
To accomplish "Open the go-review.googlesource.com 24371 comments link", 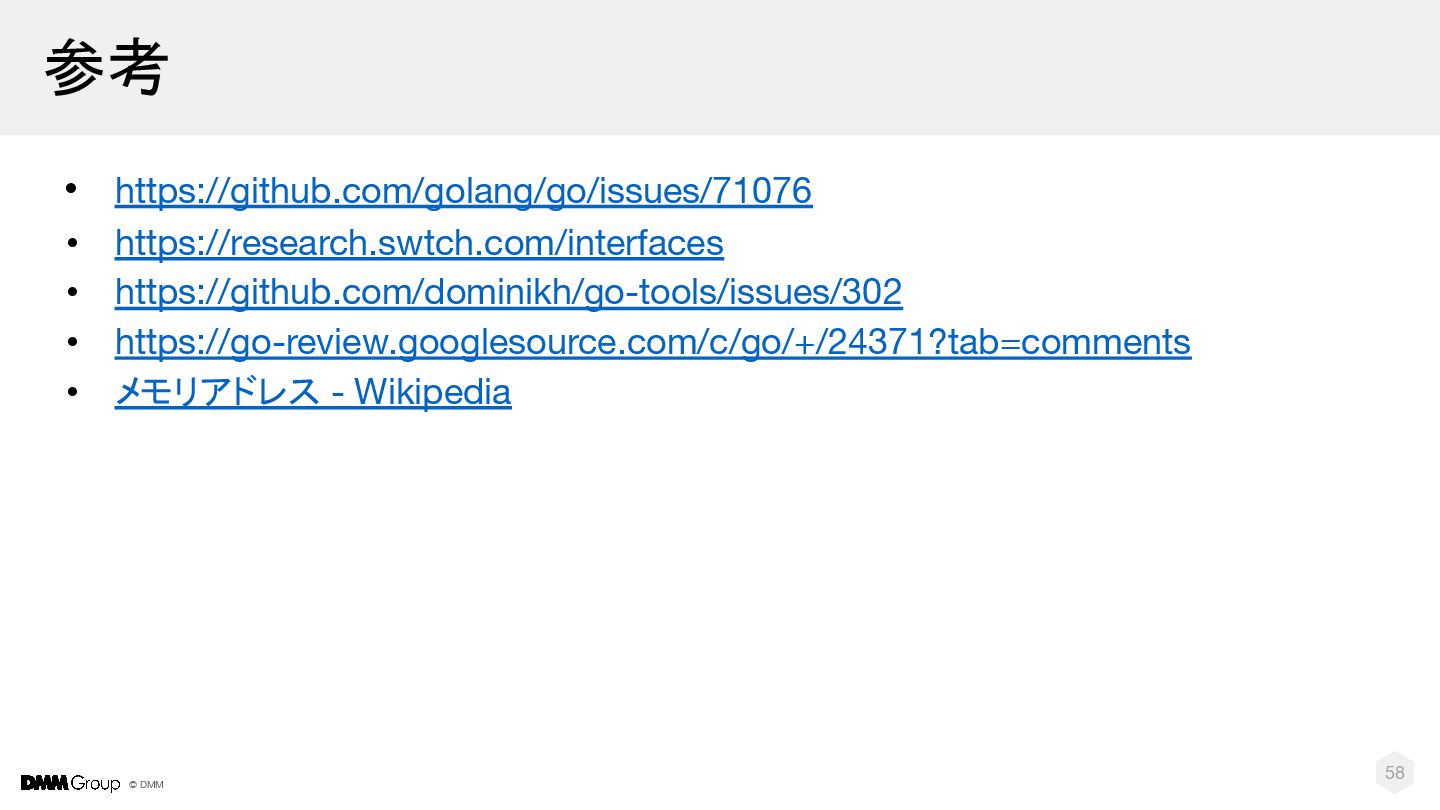I will (653, 341).
